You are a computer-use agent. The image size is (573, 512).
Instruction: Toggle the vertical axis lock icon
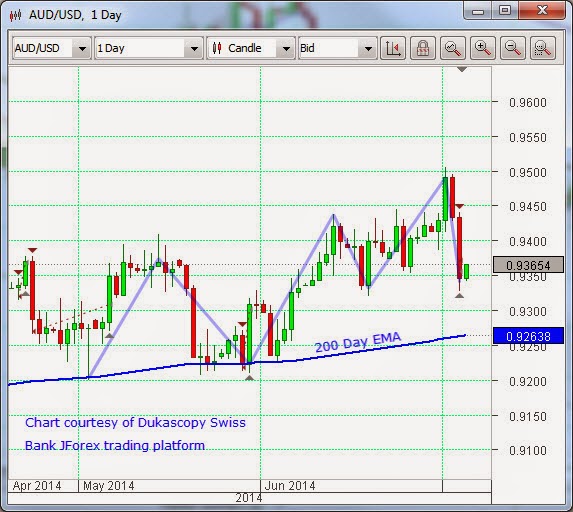point(423,48)
